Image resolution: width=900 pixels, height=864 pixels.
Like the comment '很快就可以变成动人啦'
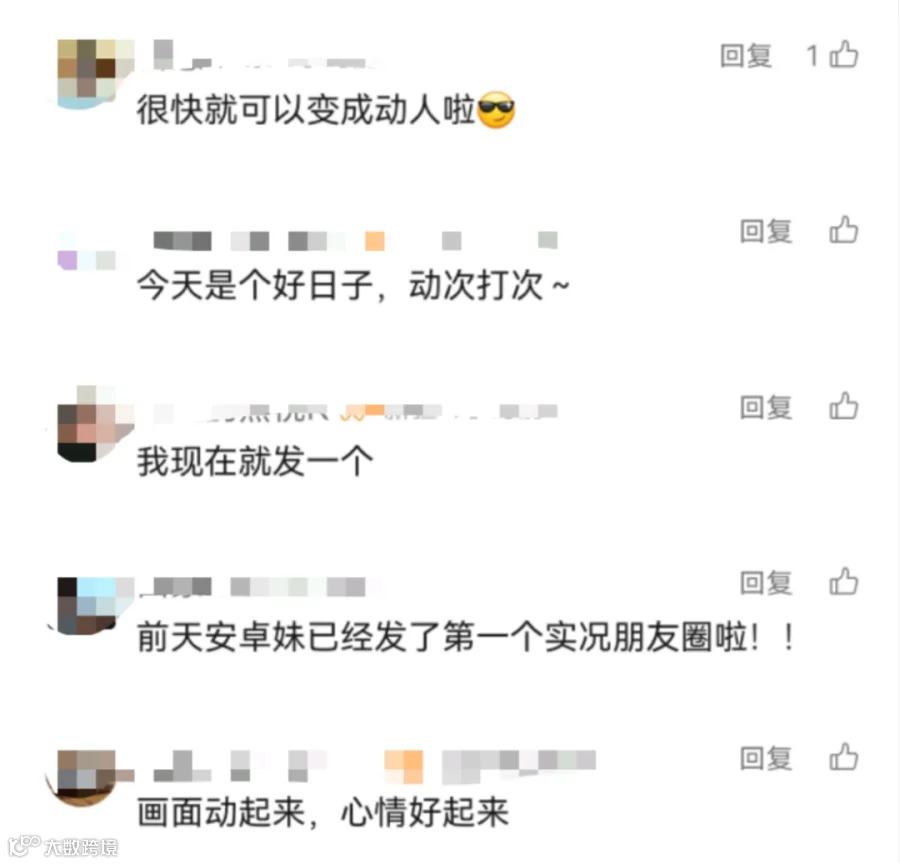click(844, 55)
